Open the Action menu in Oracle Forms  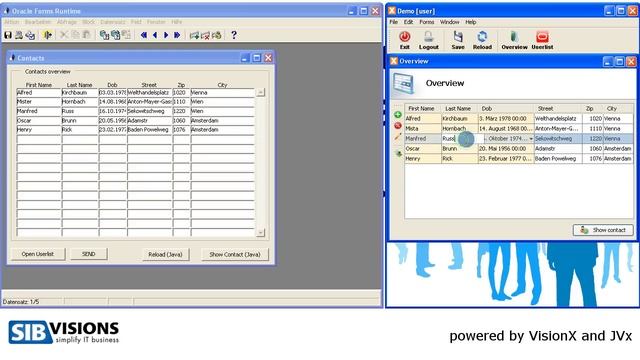12,22
